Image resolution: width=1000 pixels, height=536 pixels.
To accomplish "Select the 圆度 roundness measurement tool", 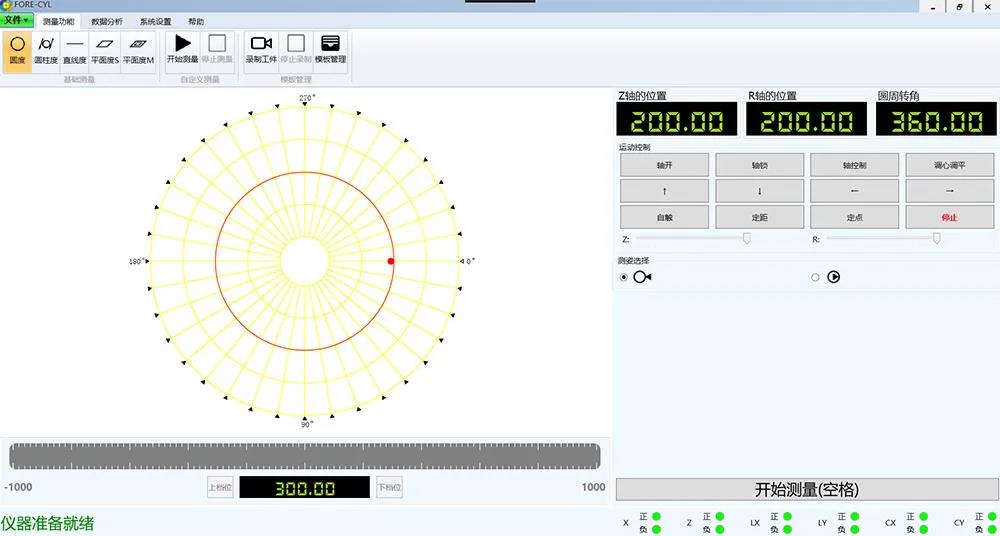I will click(17, 50).
